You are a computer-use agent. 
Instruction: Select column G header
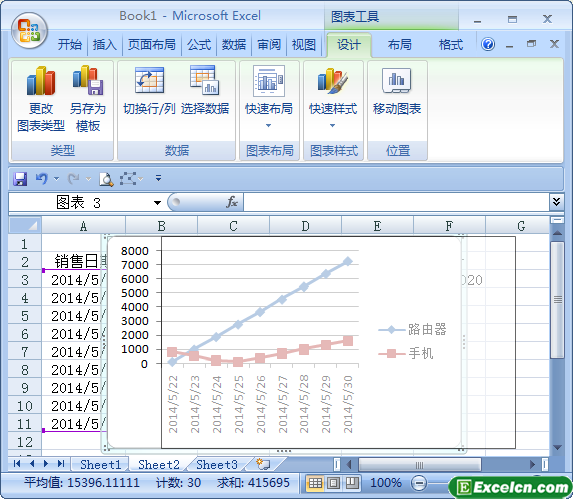coord(521,226)
